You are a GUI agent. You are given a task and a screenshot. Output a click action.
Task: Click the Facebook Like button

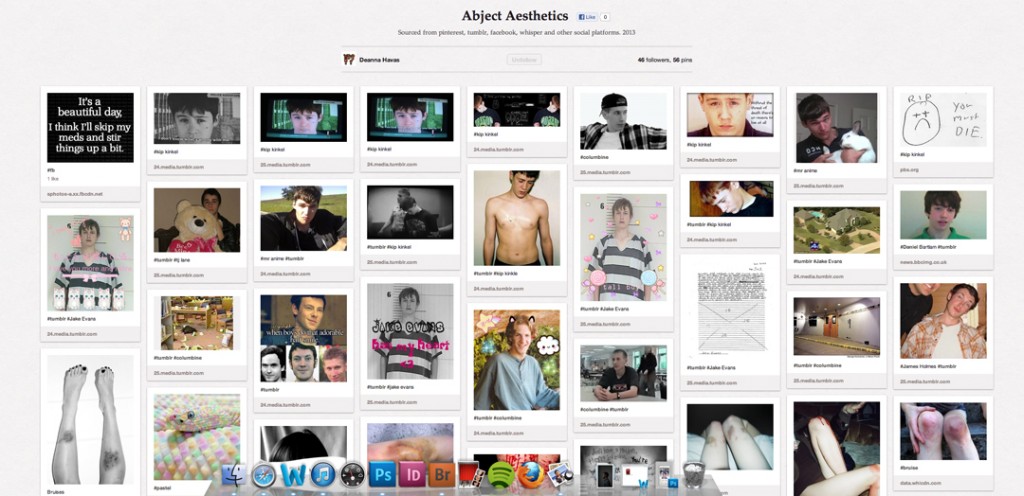coord(586,17)
